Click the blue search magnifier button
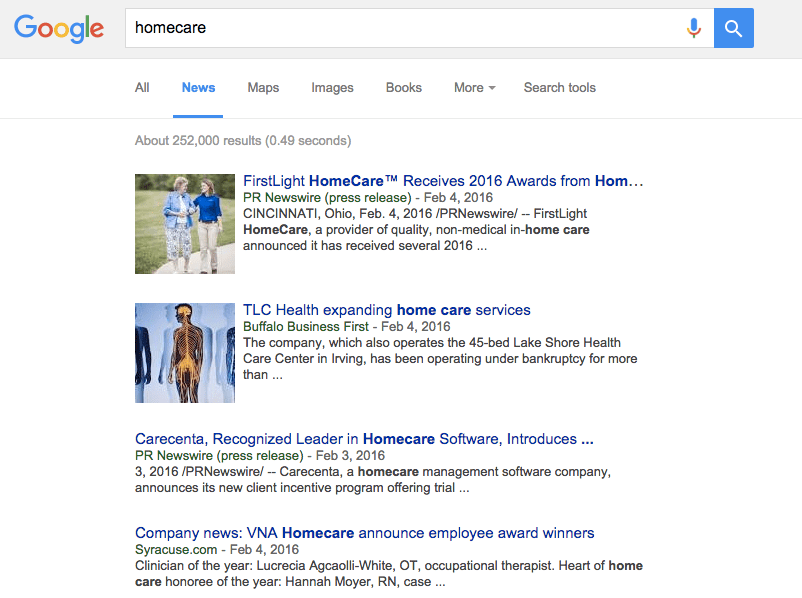 click(x=733, y=28)
